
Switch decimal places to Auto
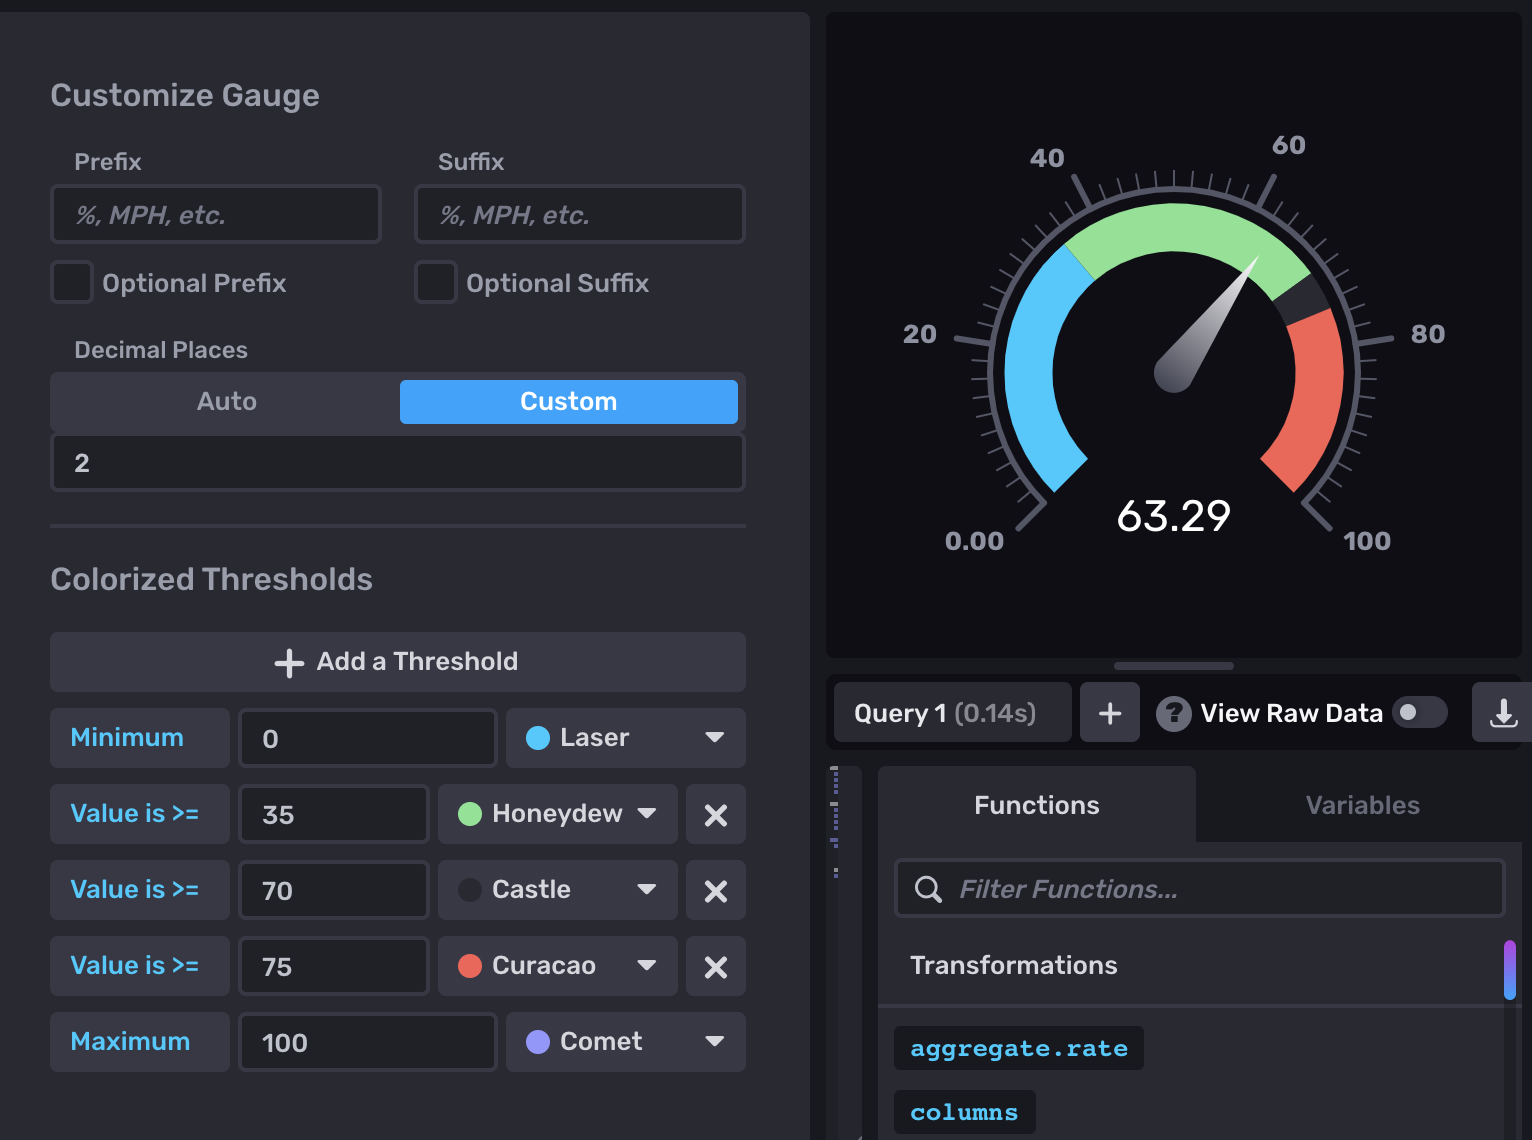[227, 402]
